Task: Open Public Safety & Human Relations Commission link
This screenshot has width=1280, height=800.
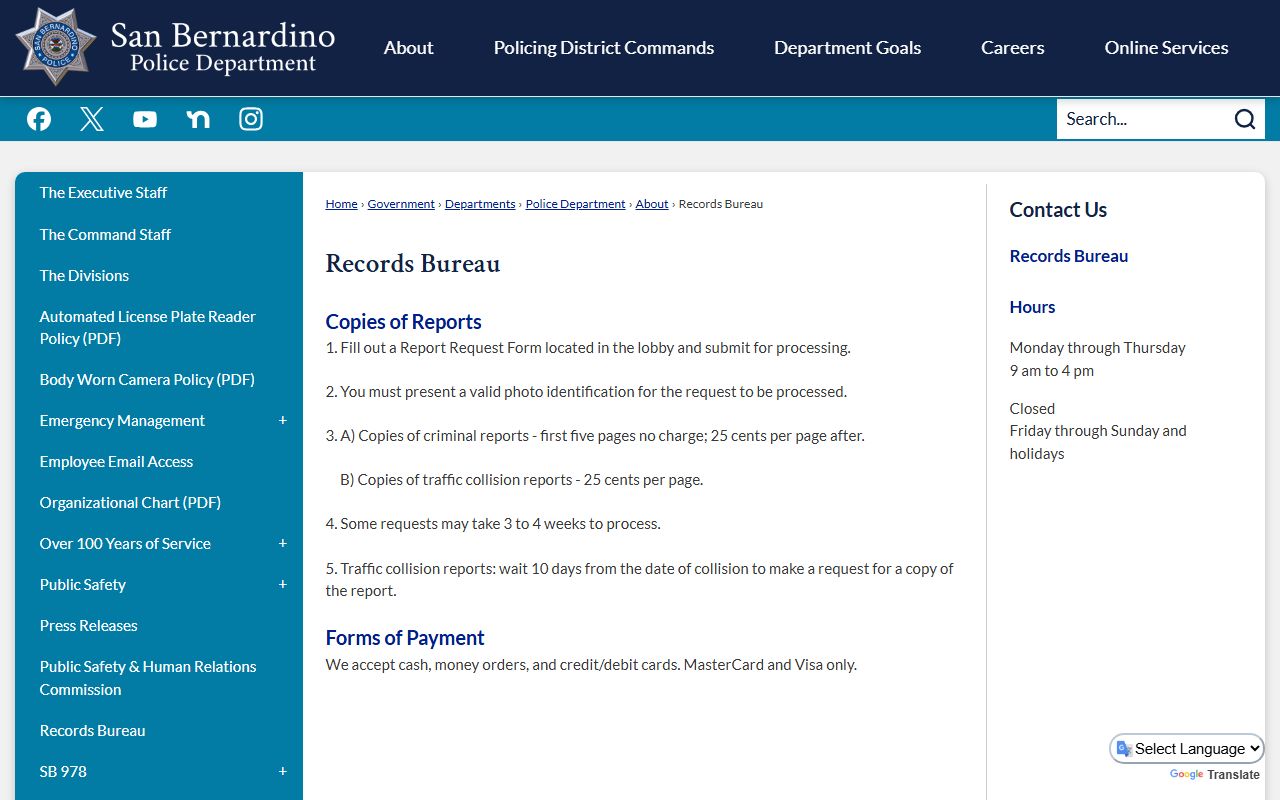Action: coord(148,678)
